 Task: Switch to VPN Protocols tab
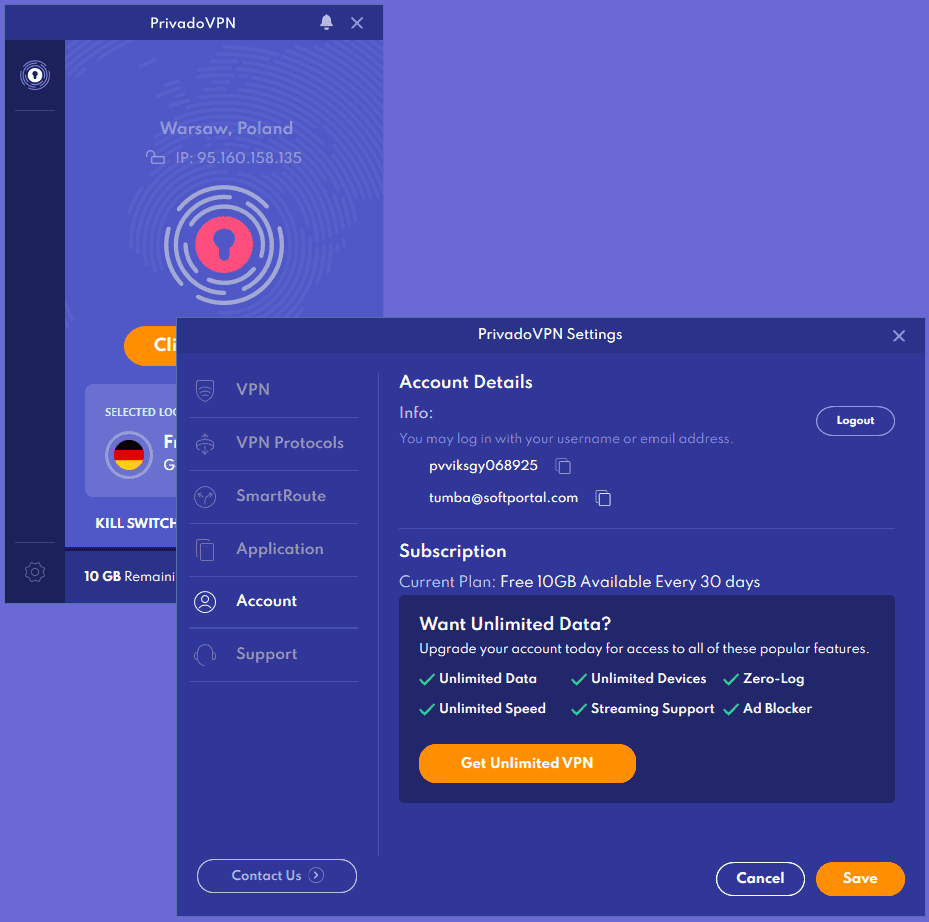(273, 443)
